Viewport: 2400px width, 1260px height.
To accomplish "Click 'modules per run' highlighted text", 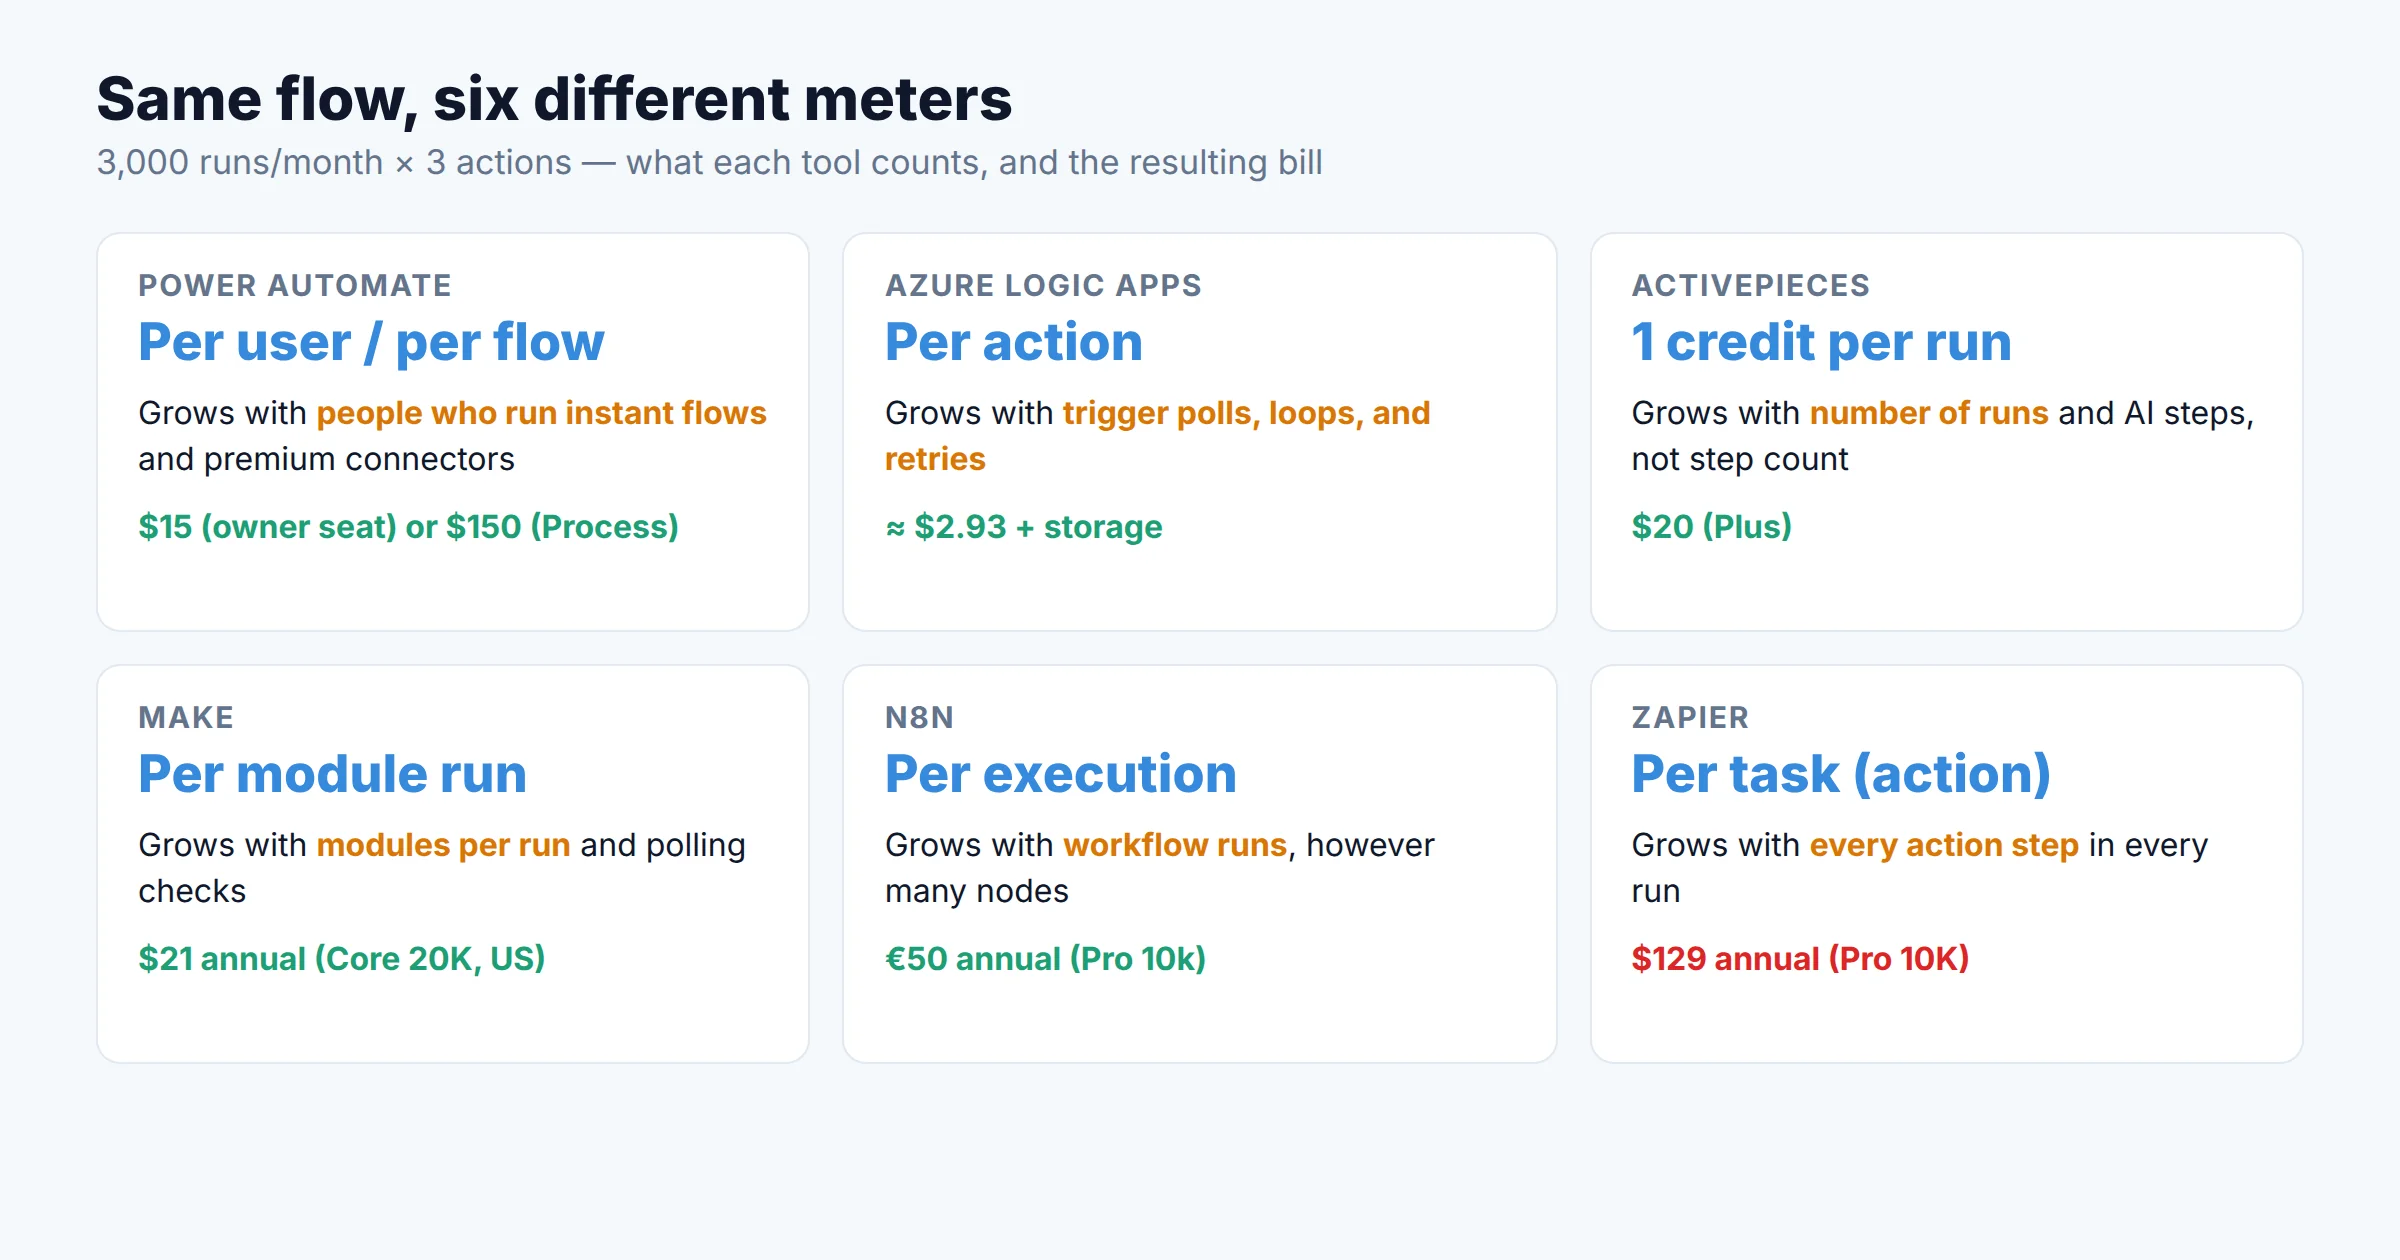I will click(443, 845).
